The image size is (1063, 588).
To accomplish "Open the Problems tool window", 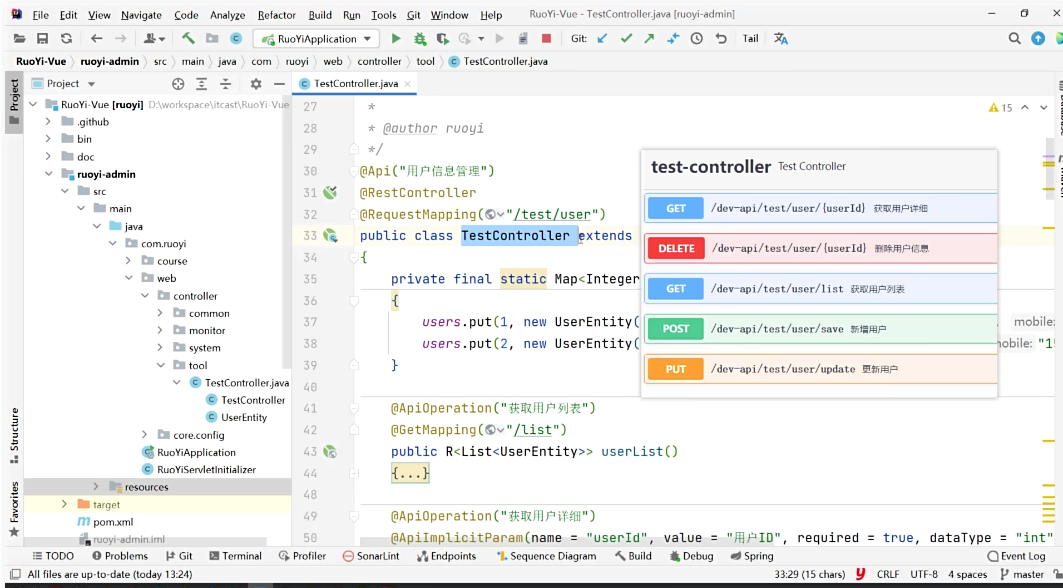I will pos(120,555).
